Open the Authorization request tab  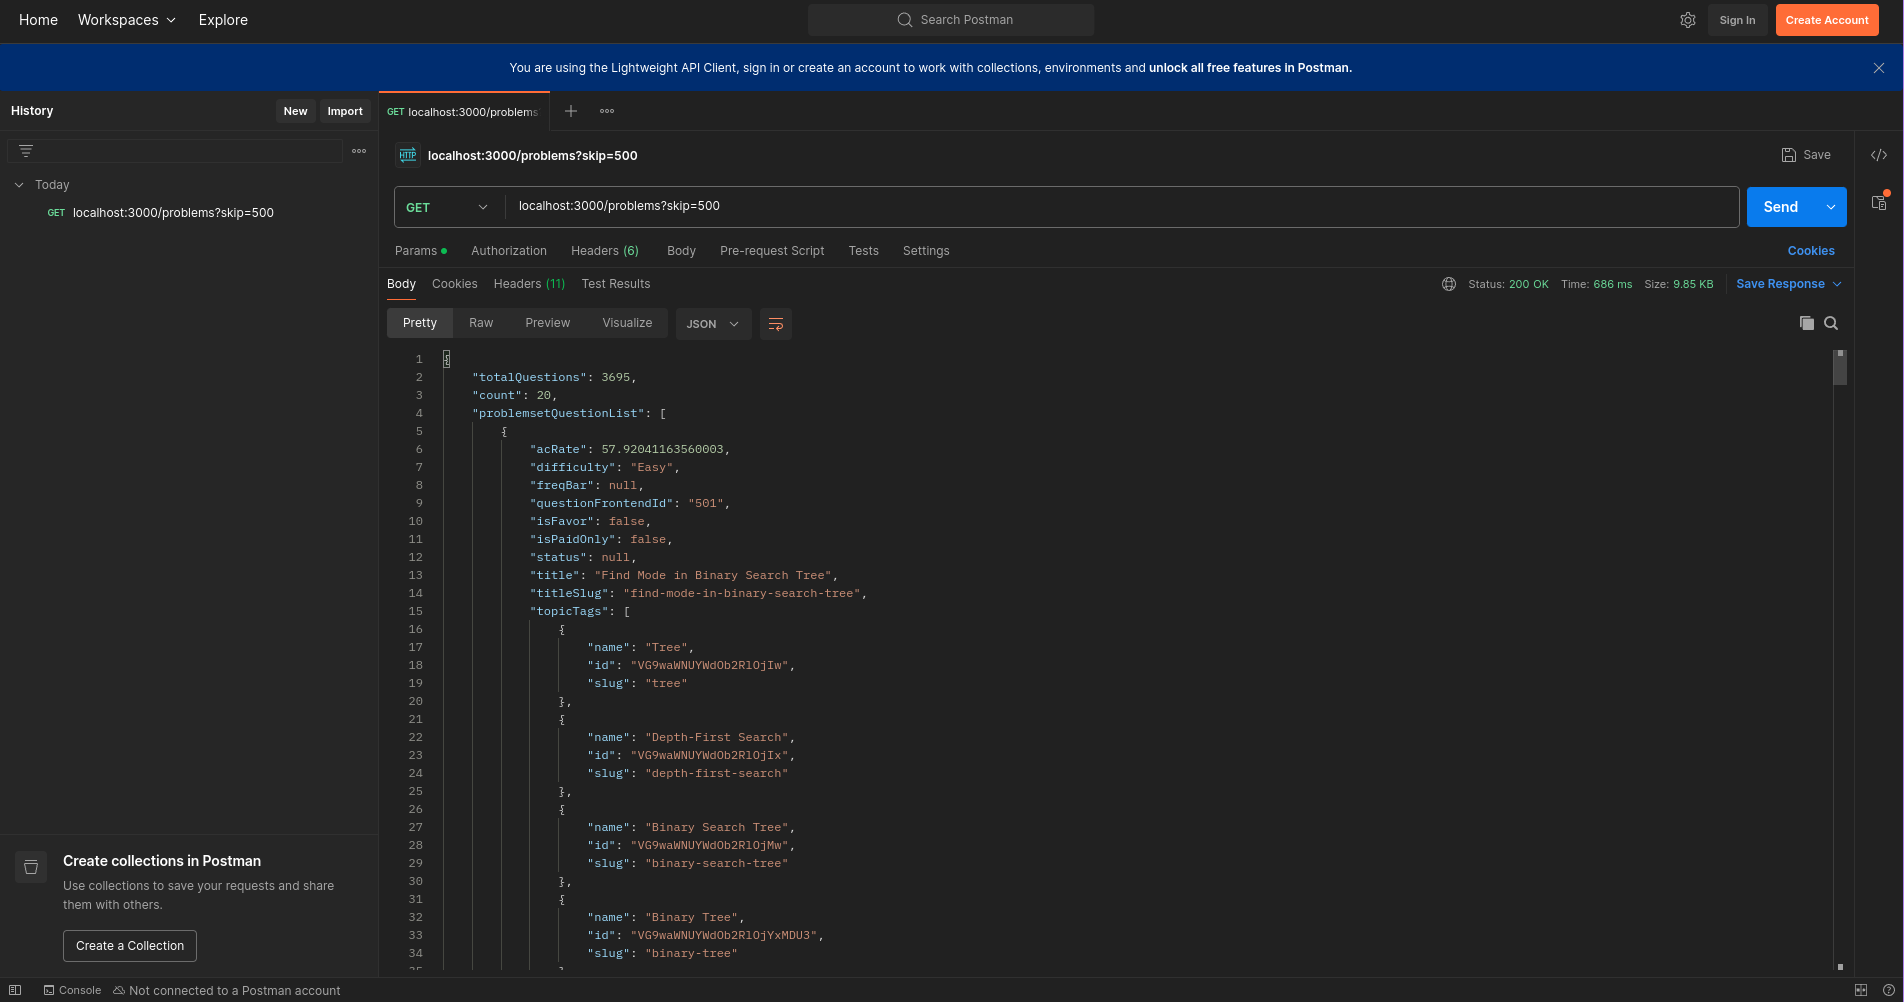(x=508, y=251)
